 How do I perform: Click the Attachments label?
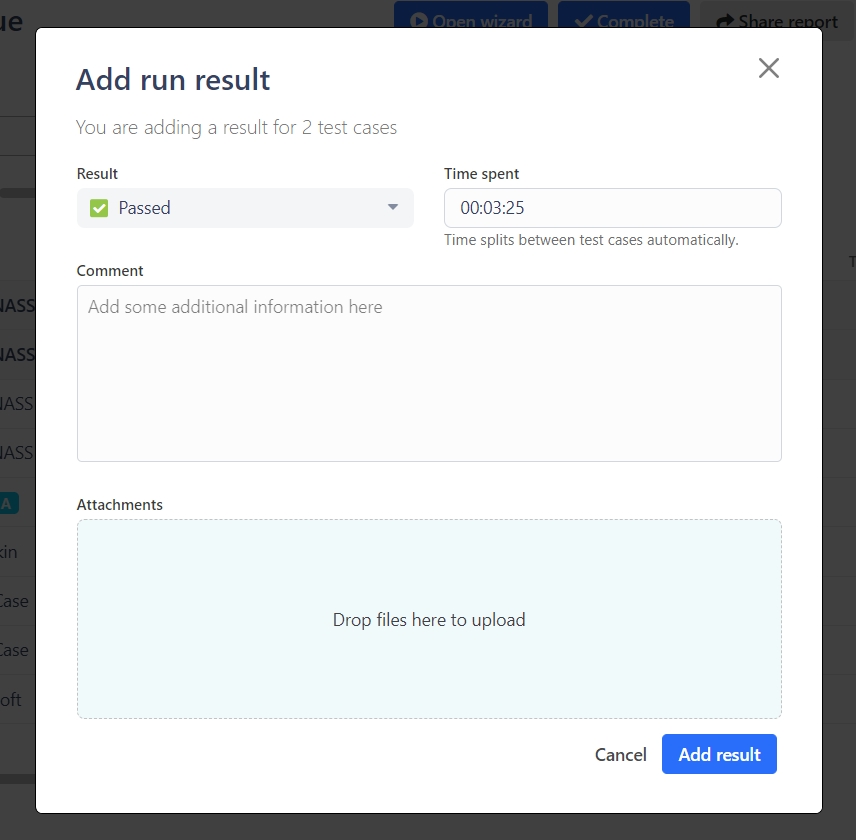tap(119, 505)
